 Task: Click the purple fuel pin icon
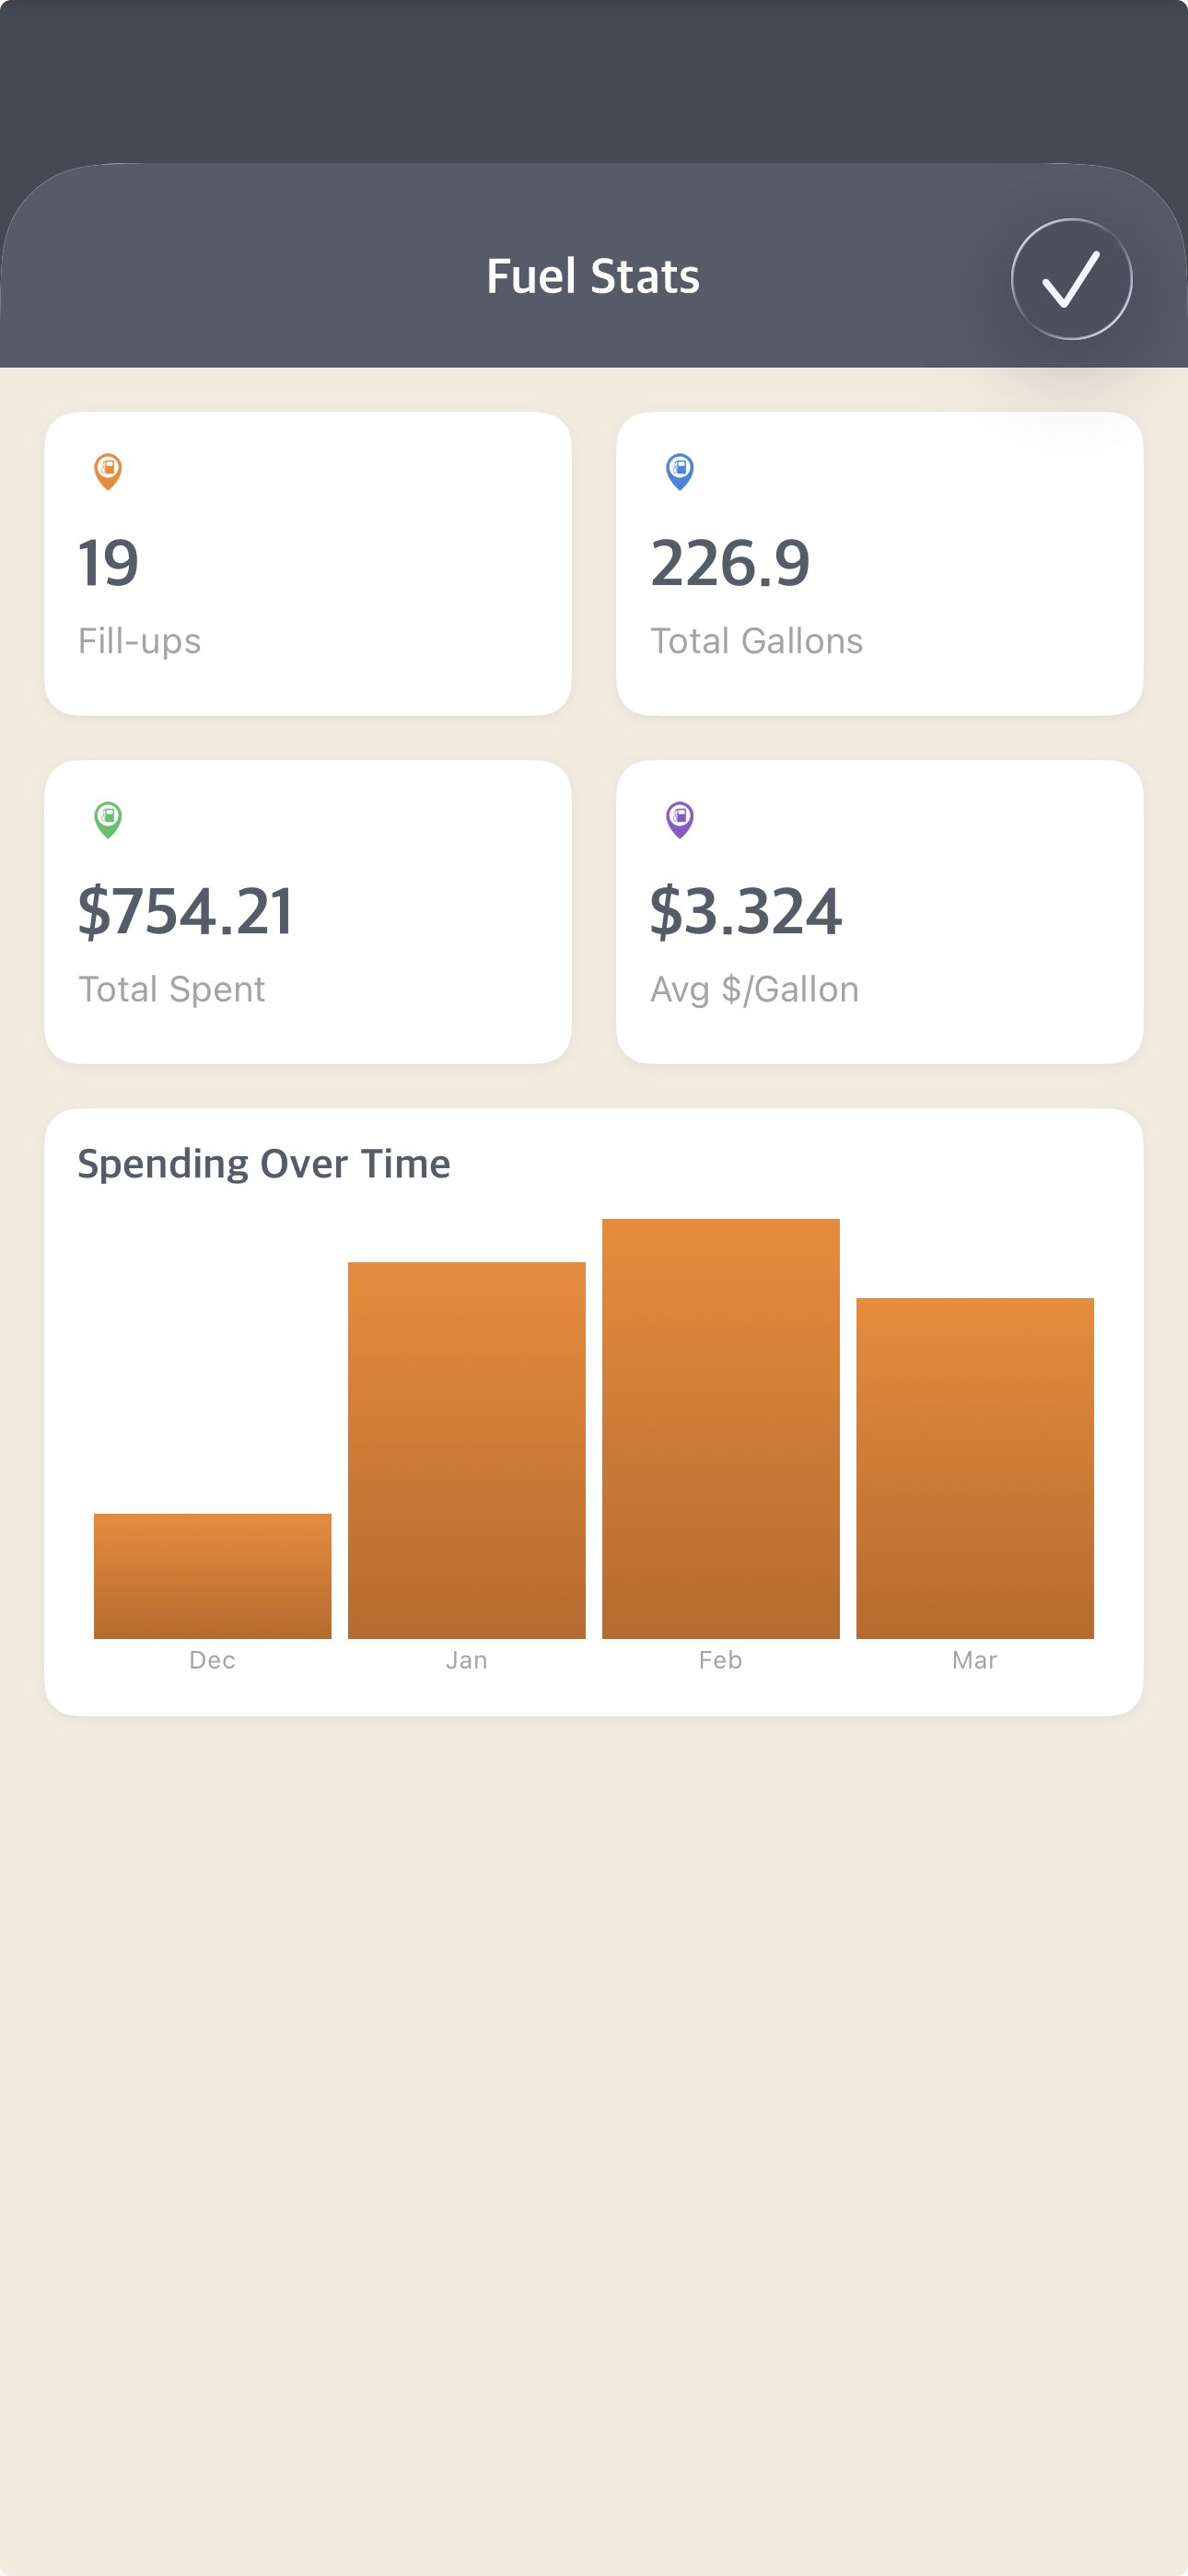point(680,819)
